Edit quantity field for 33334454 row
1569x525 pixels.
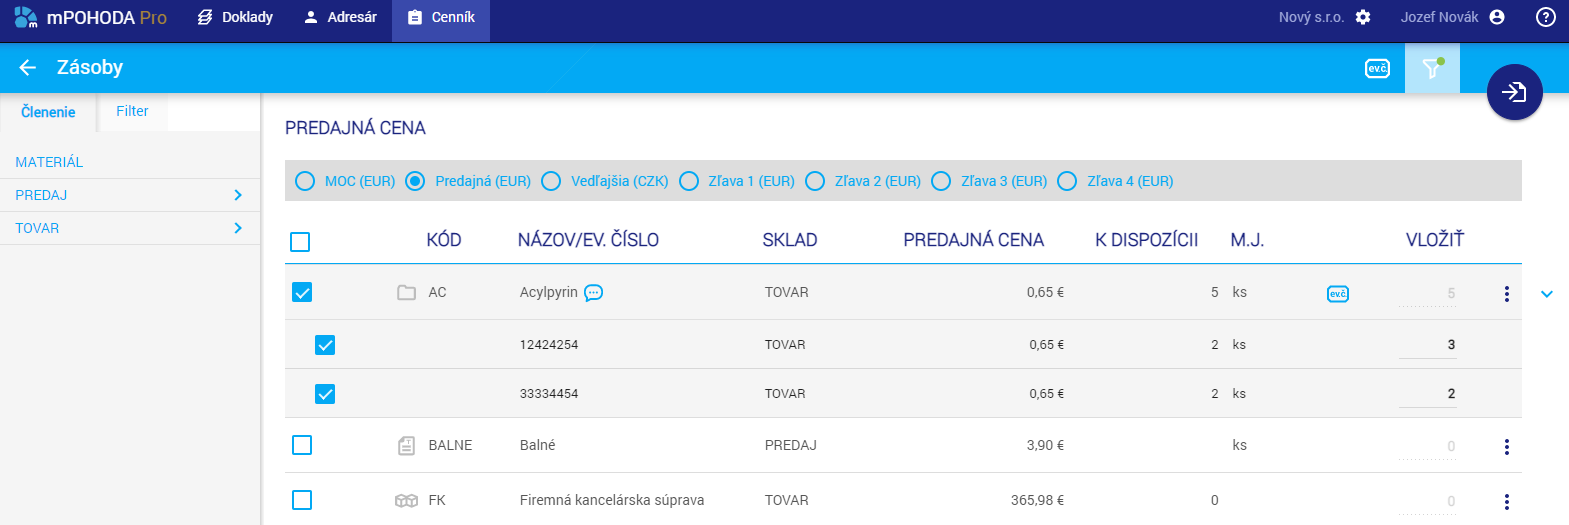pyautogui.click(x=1428, y=394)
